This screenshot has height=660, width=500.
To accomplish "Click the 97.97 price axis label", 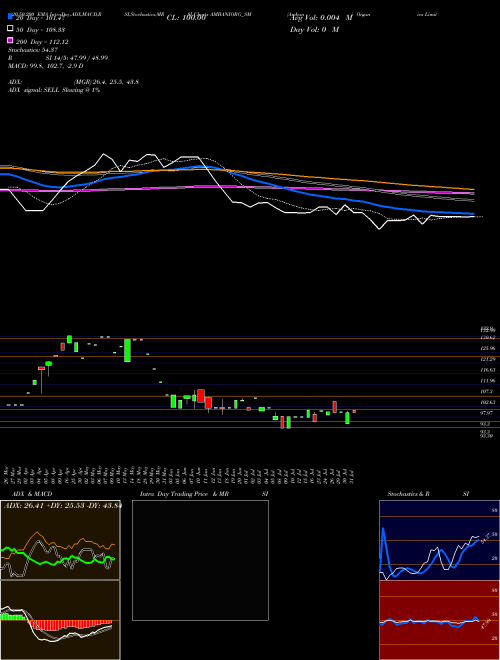I will (487, 413).
